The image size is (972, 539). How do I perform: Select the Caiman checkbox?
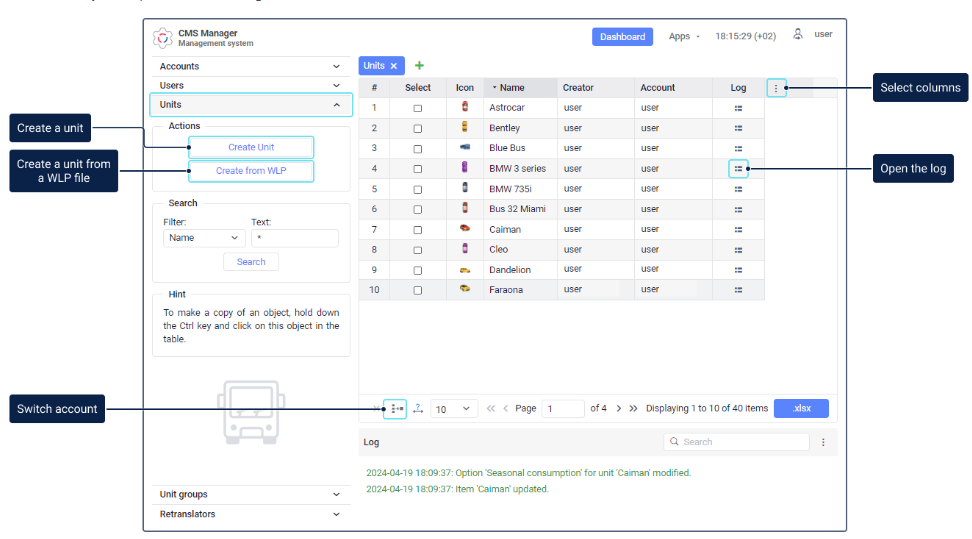[x=418, y=230]
